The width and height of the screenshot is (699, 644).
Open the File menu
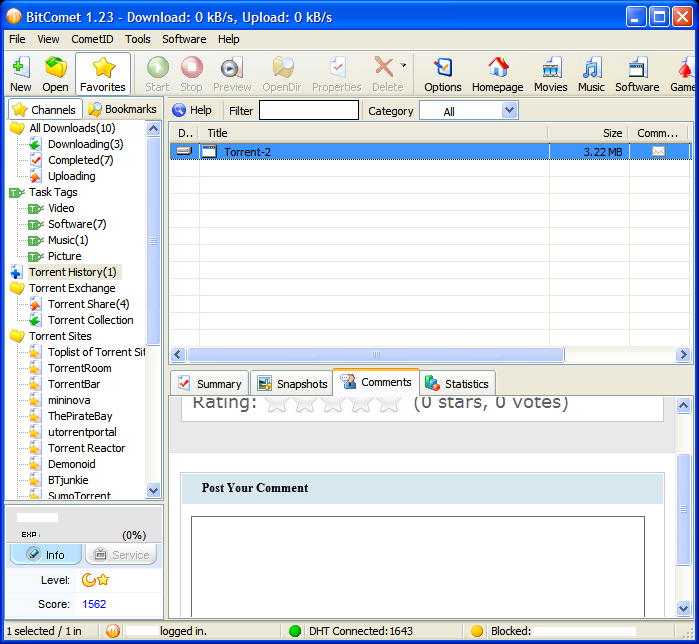pyautogui.click(x=17, y=39)
